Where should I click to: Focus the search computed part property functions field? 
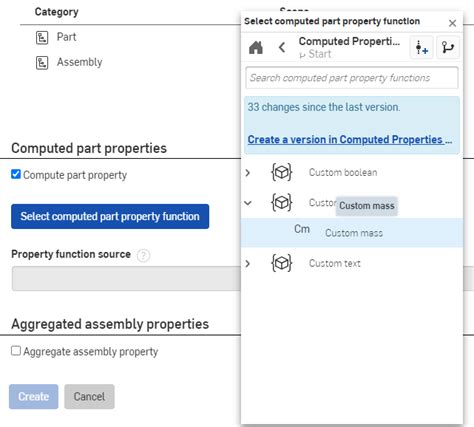[x=352, y=78]
